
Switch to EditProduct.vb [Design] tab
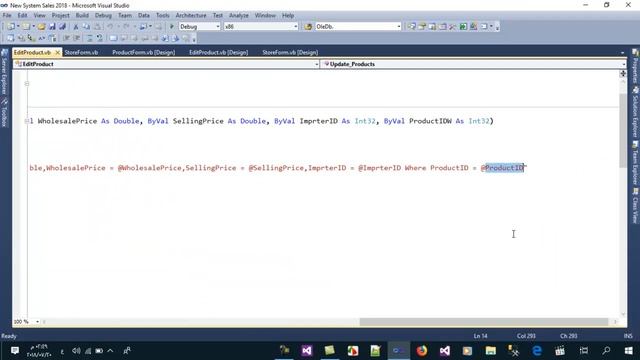(x=218, y=52)
